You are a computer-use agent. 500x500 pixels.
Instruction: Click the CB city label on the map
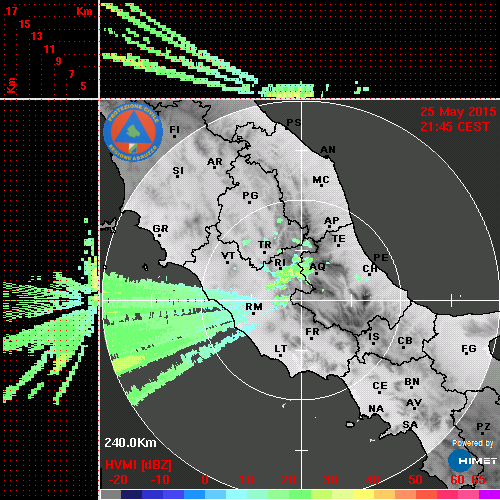tap(405, 341)
